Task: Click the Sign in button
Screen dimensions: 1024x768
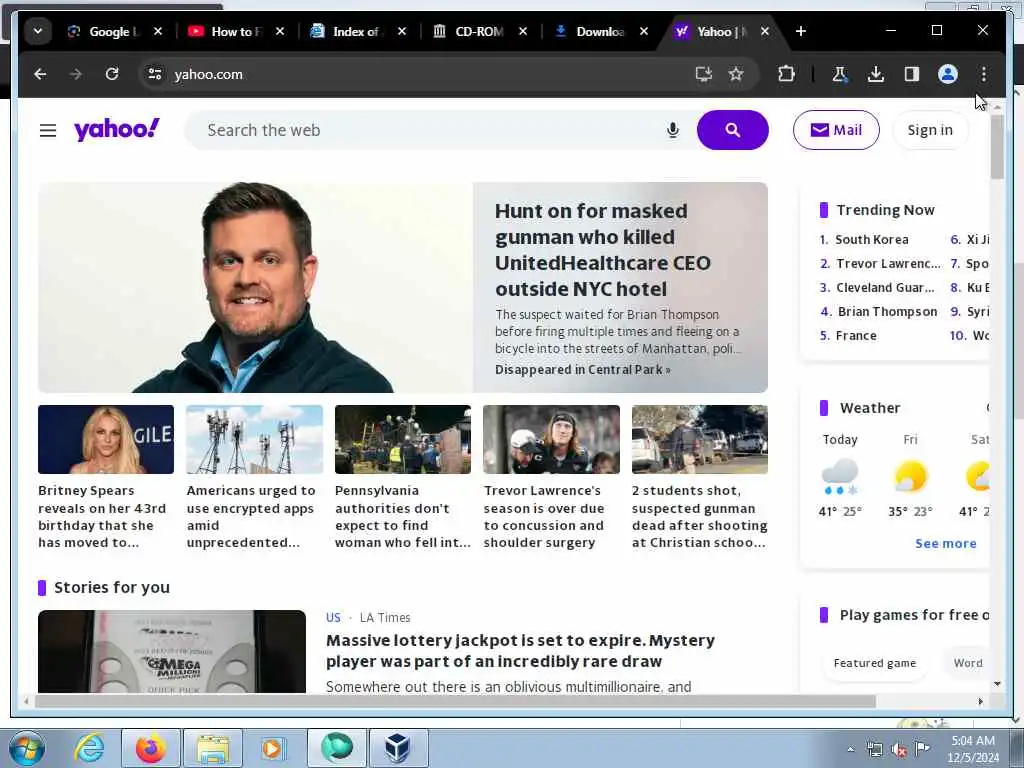Action: point(930,130)
